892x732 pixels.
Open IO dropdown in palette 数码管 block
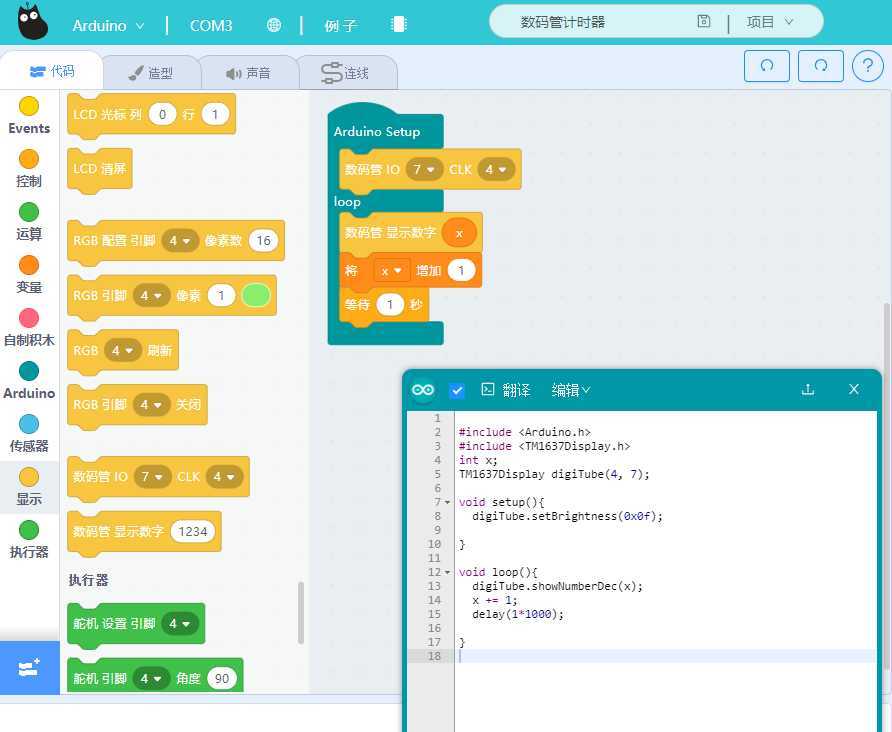(152, 477)
